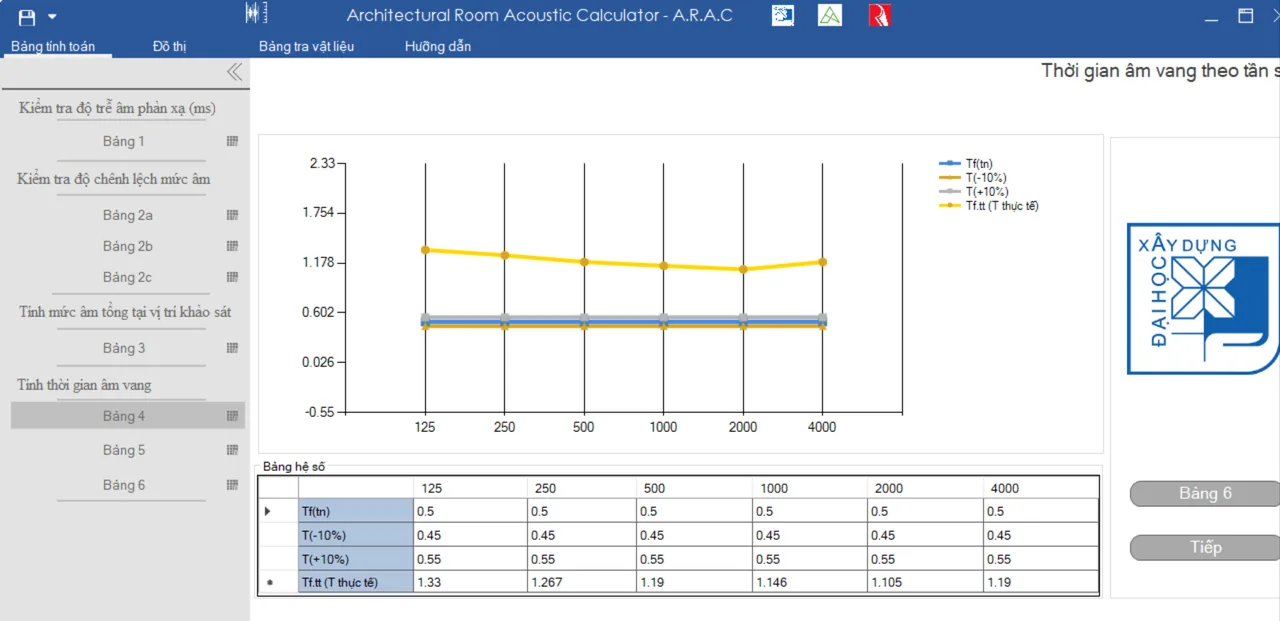This screenshot has width=1280, height=621.
Task: Open the Bảng tra vật liệu tab
Action: (x=306, y=47)
